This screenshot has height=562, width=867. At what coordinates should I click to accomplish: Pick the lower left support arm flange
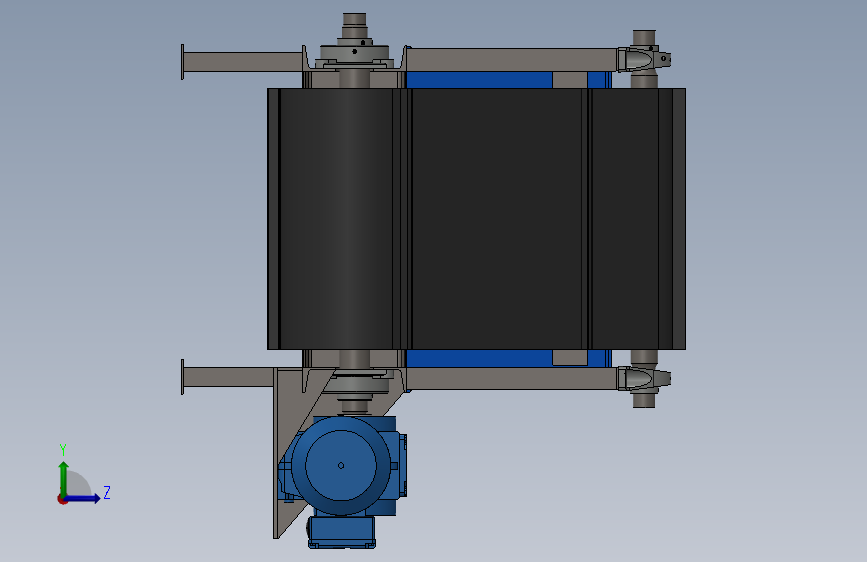point(182,377)
